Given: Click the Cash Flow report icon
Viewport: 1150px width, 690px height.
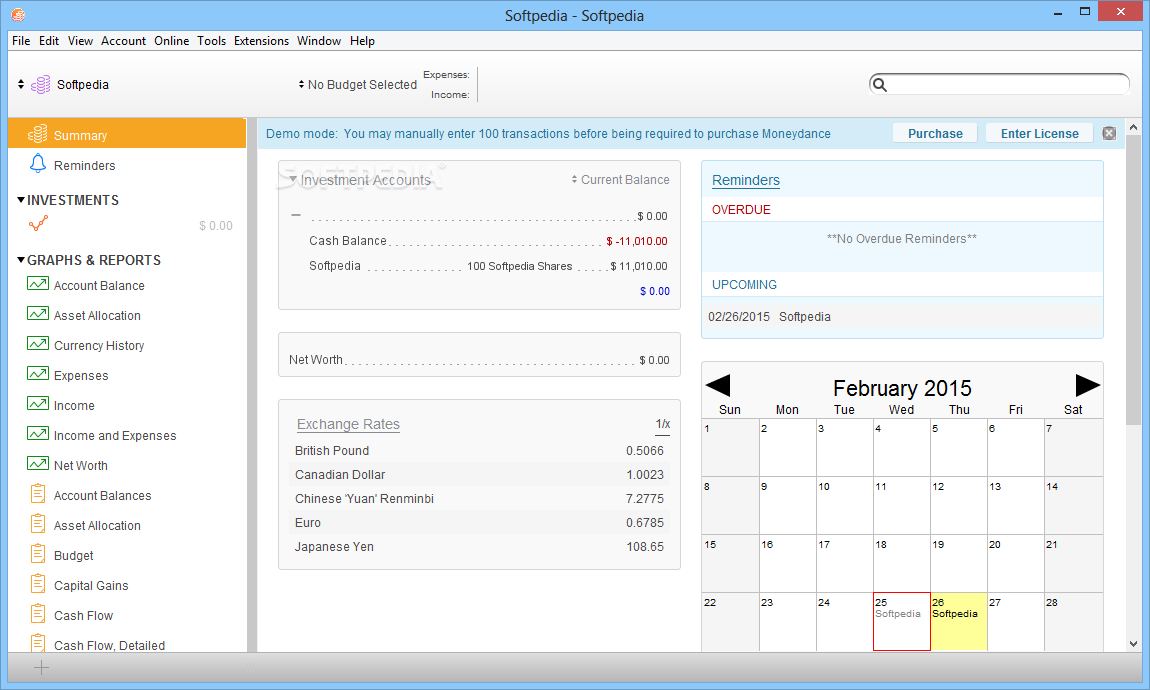Looking at the screenshot, I should tap(38, 614).
